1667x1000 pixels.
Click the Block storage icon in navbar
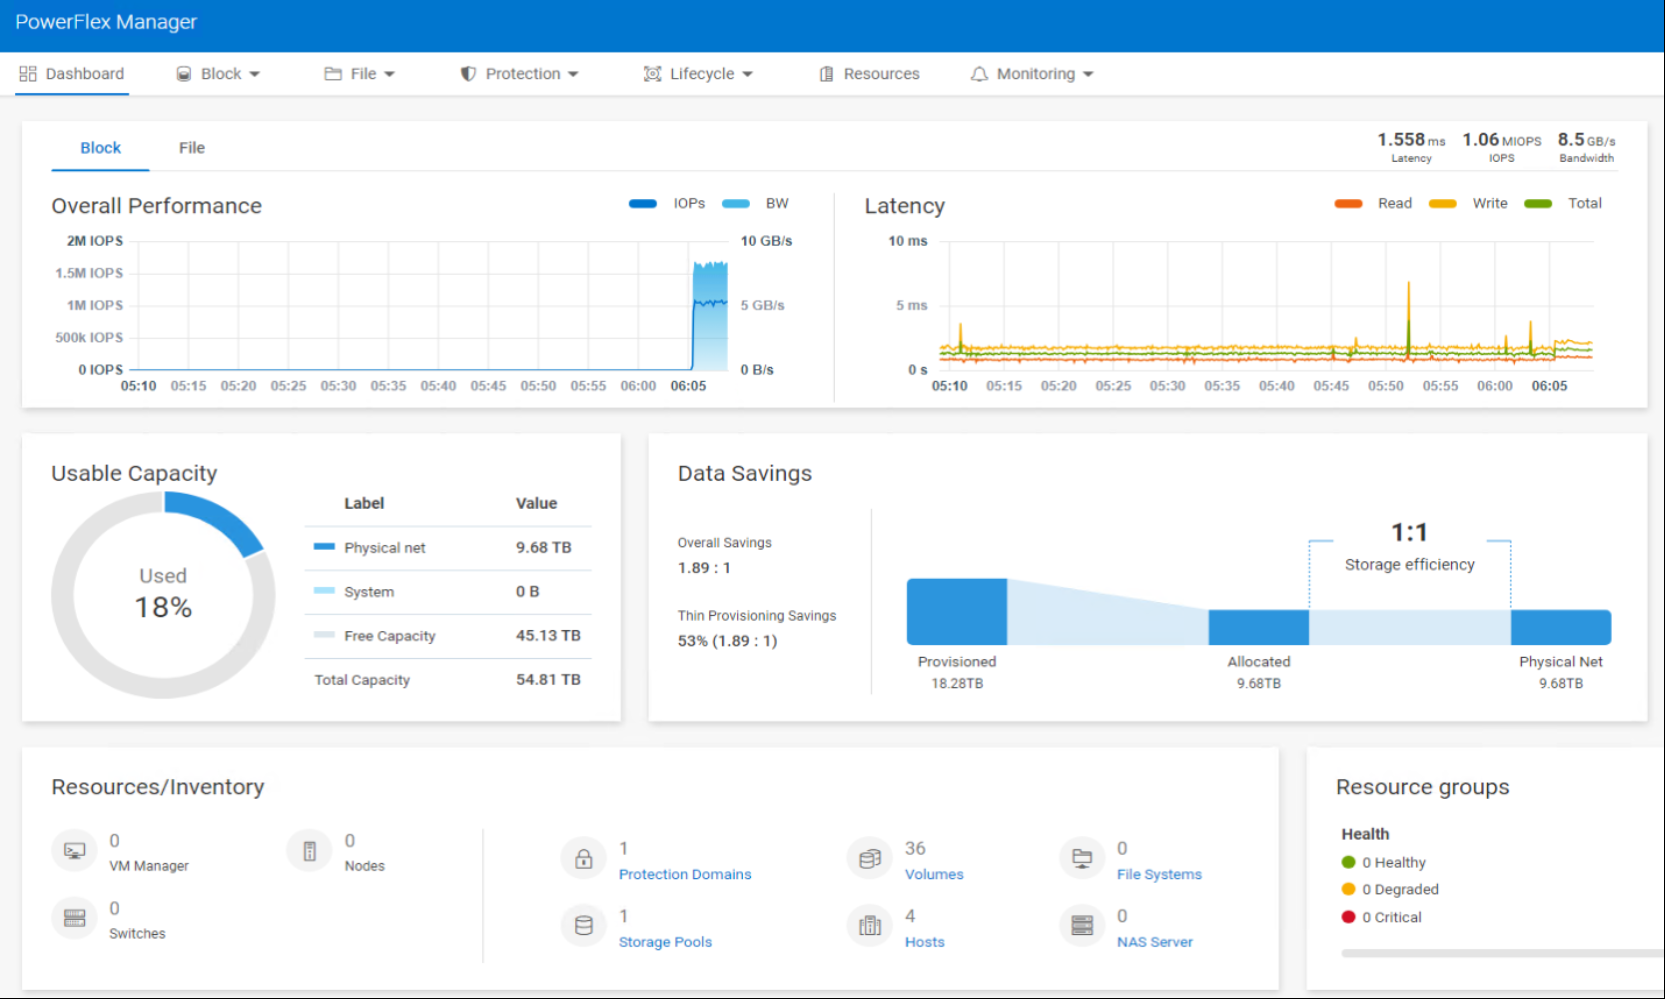[184, 74]
